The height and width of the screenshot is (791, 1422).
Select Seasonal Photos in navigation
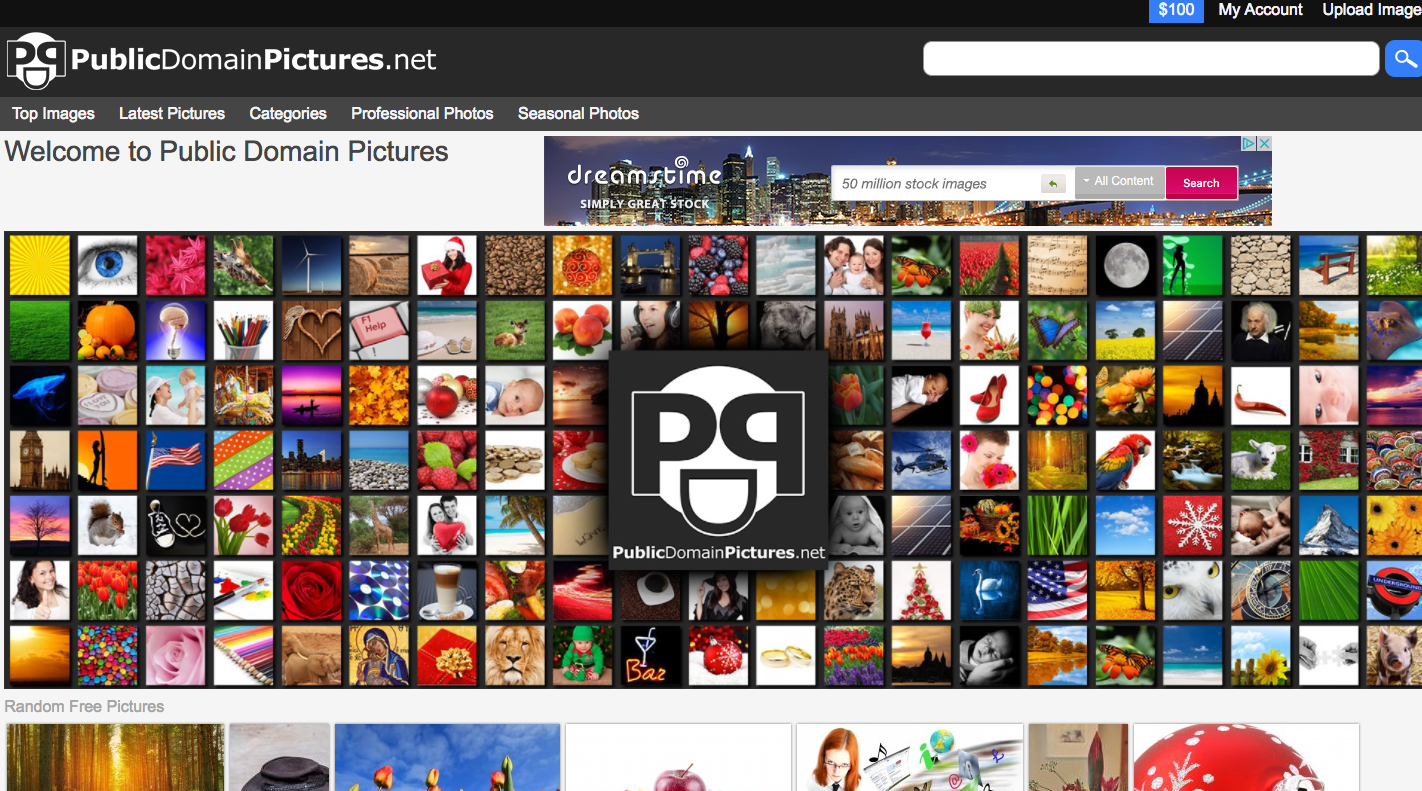coord(578,113)
